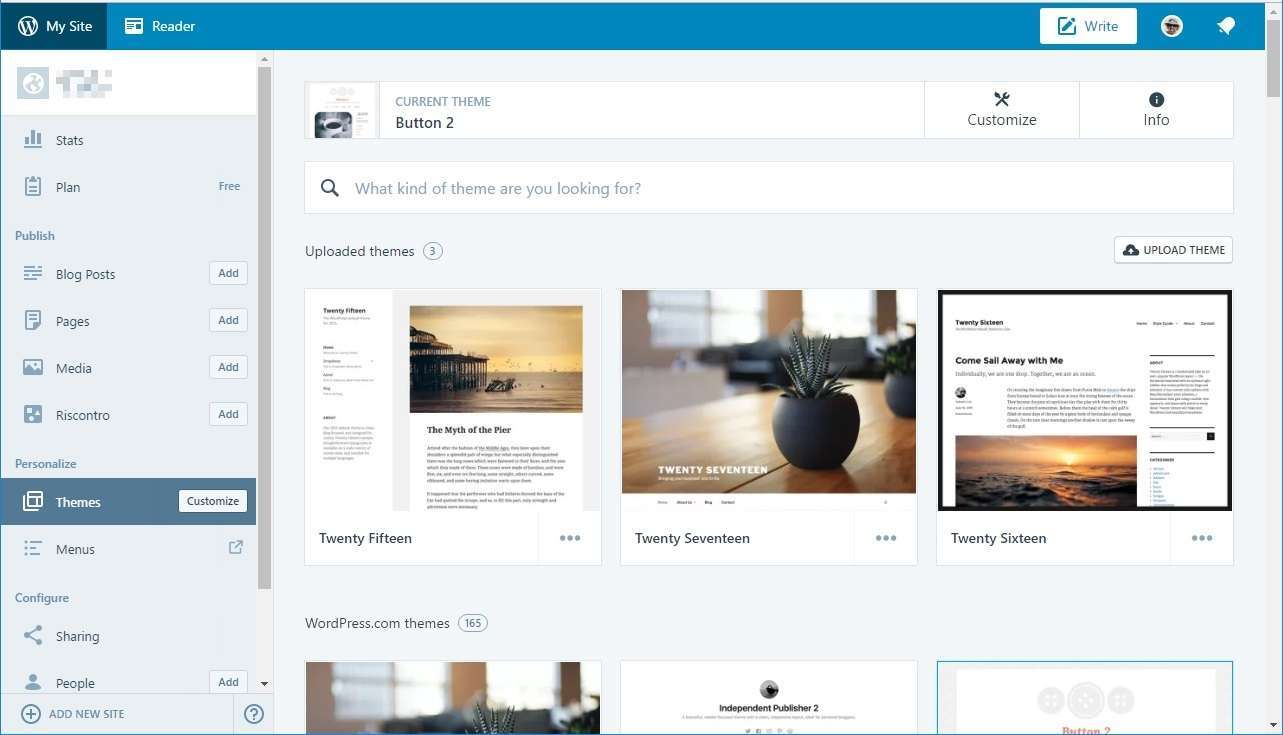Open Media in the sidebar
The image size is (1283, 735).
tap(73, 368)
